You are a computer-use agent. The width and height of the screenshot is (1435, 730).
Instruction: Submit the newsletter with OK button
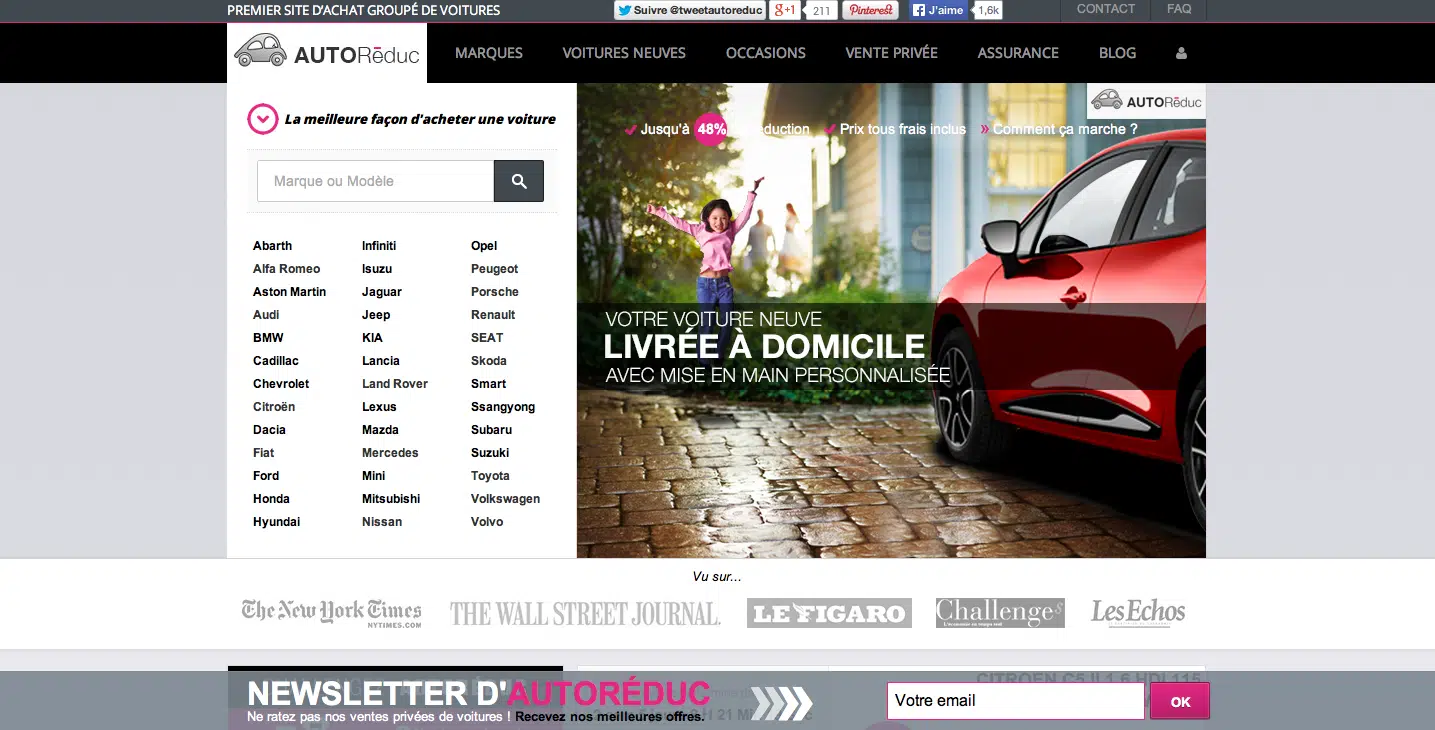1180,701
